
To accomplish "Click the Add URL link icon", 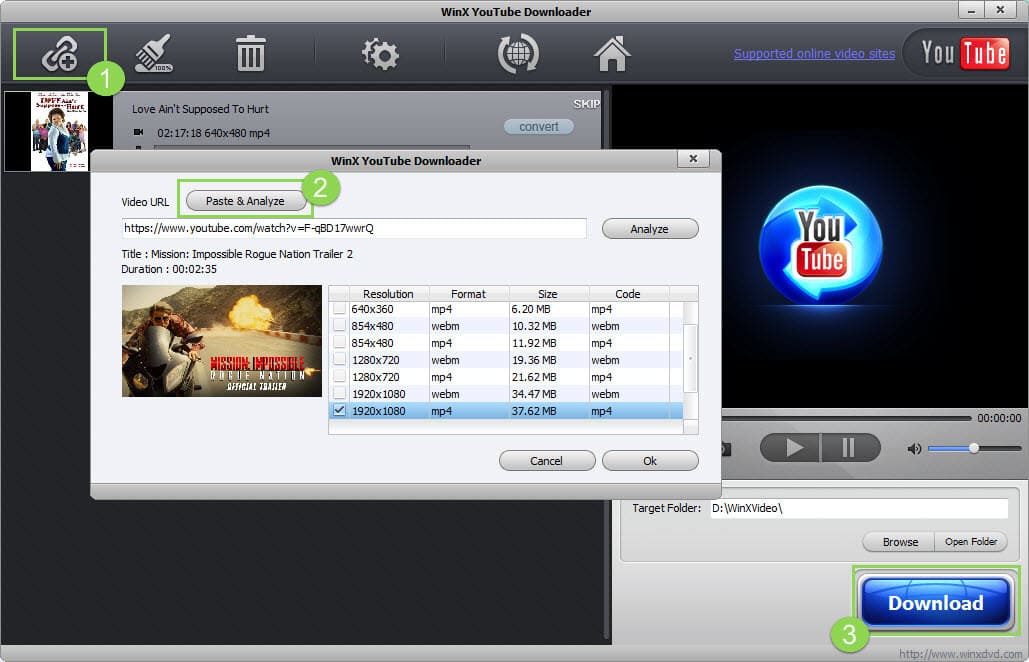I will 60,54.
